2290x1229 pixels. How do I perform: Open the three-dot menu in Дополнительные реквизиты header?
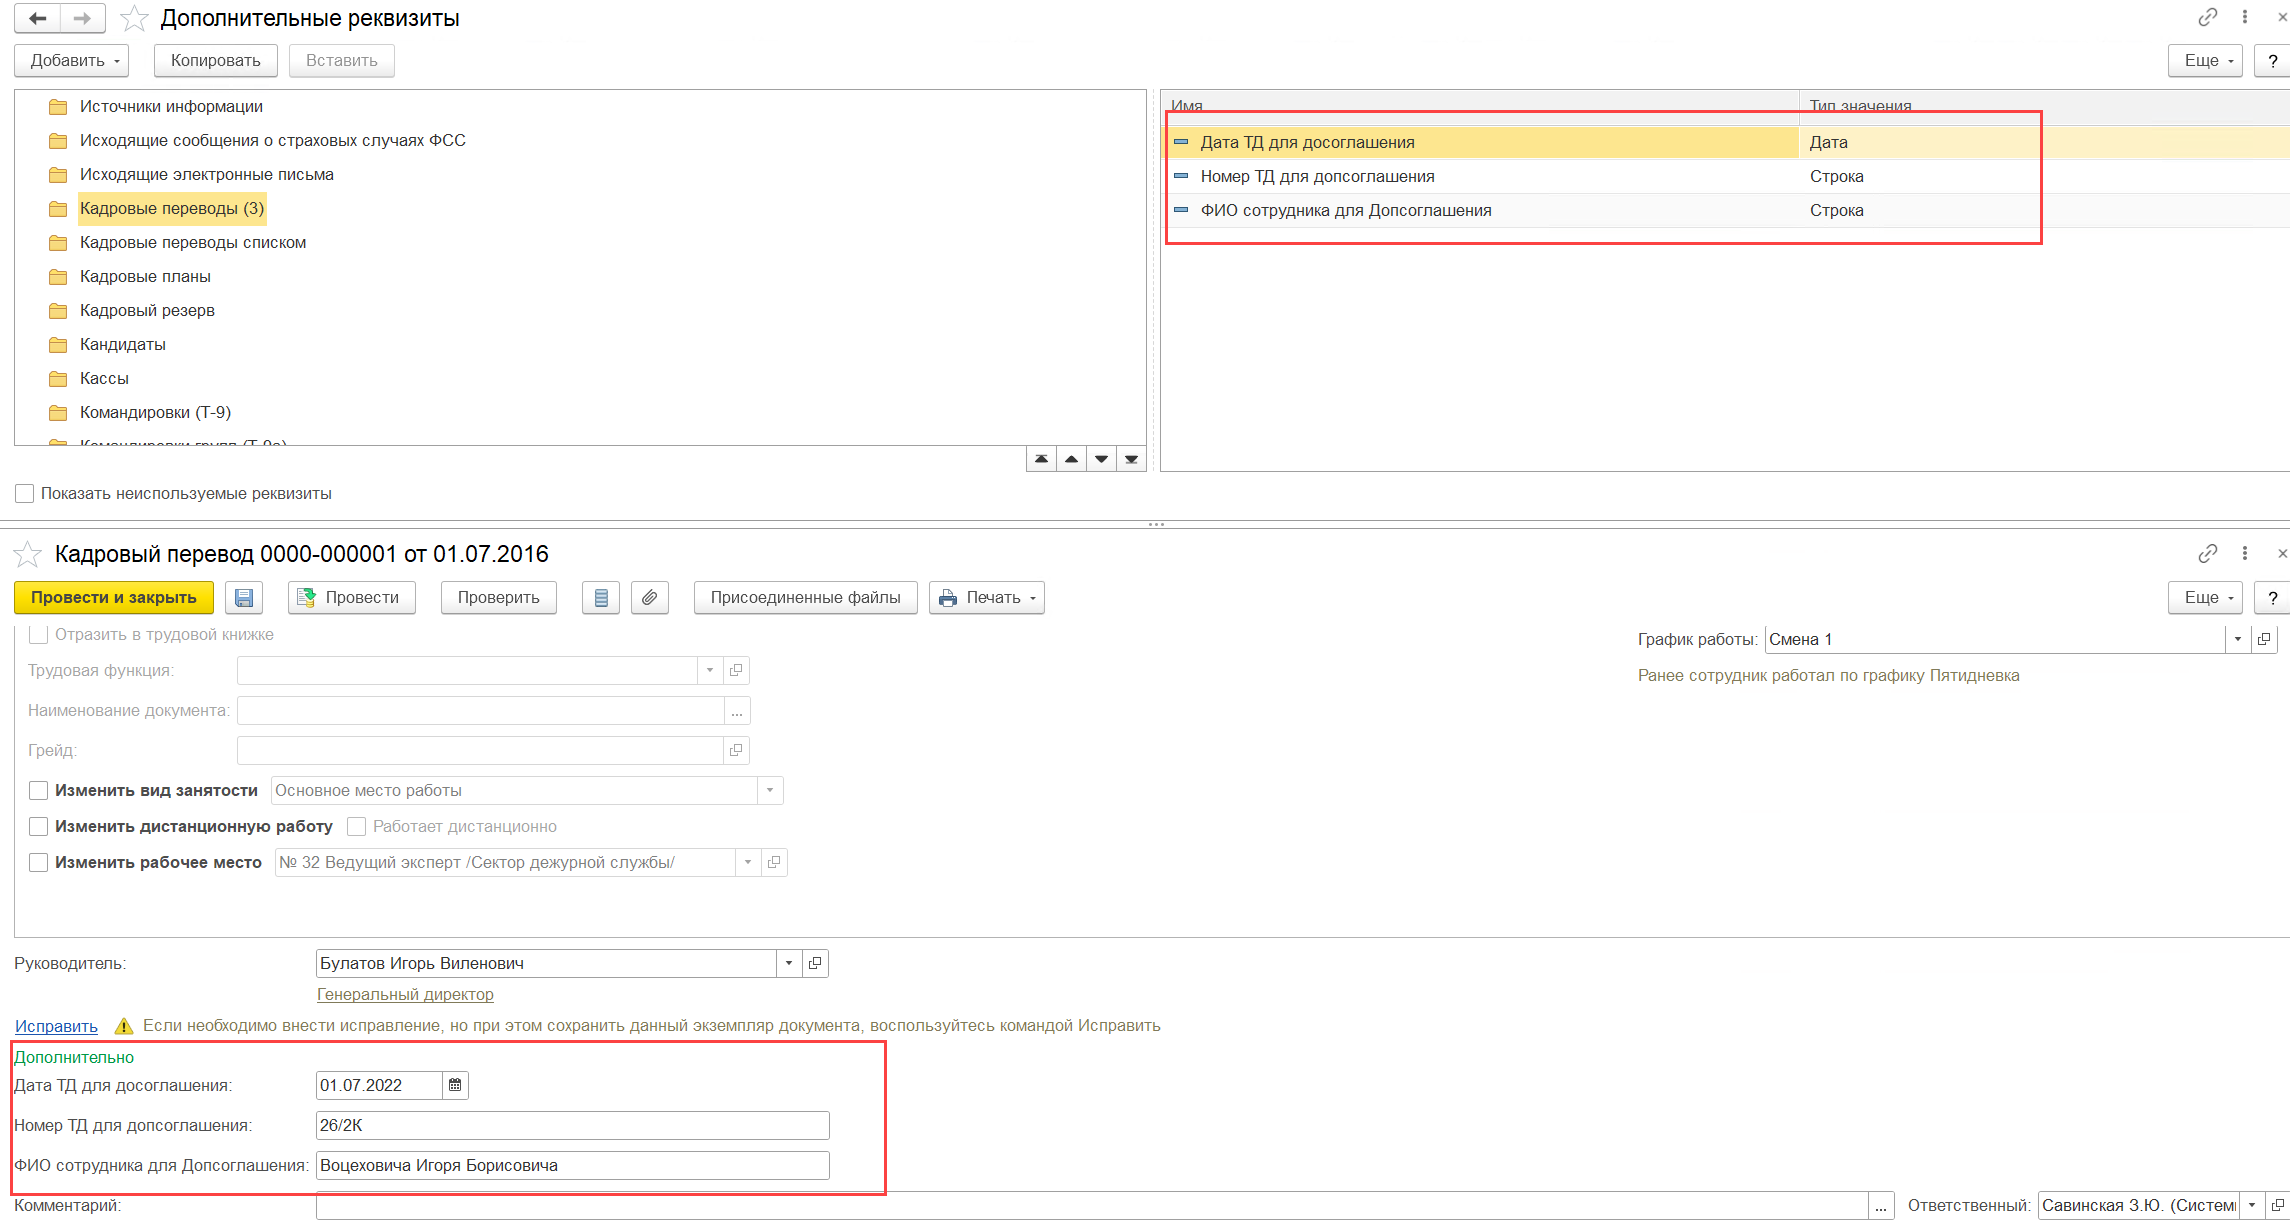pyautogui.click(x=2245, y=17)
